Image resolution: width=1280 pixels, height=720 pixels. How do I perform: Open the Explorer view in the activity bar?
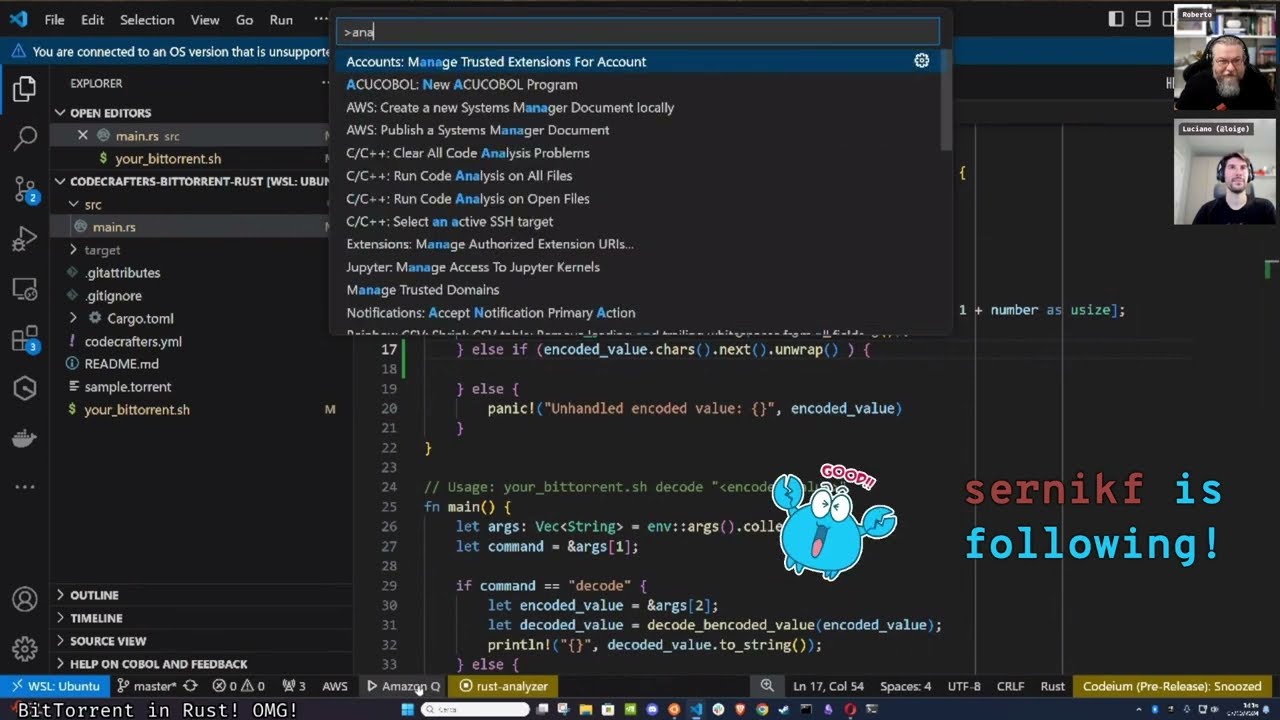pos(25,90)
